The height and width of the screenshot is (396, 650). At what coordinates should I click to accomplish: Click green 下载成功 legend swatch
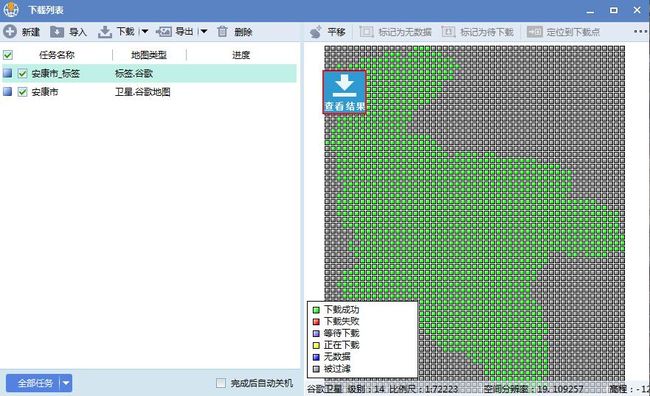click(x=316, y=310)
